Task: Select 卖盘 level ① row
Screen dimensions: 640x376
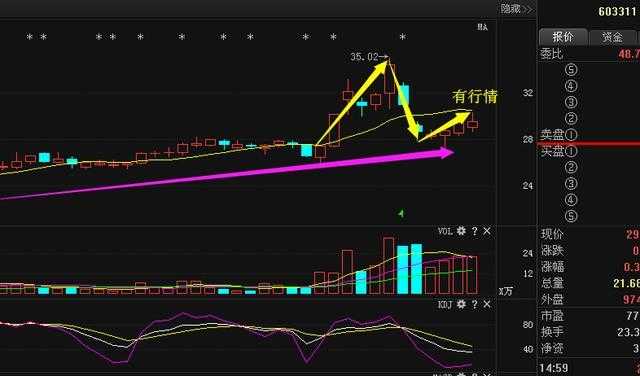Action: click(x=559, y=134)
